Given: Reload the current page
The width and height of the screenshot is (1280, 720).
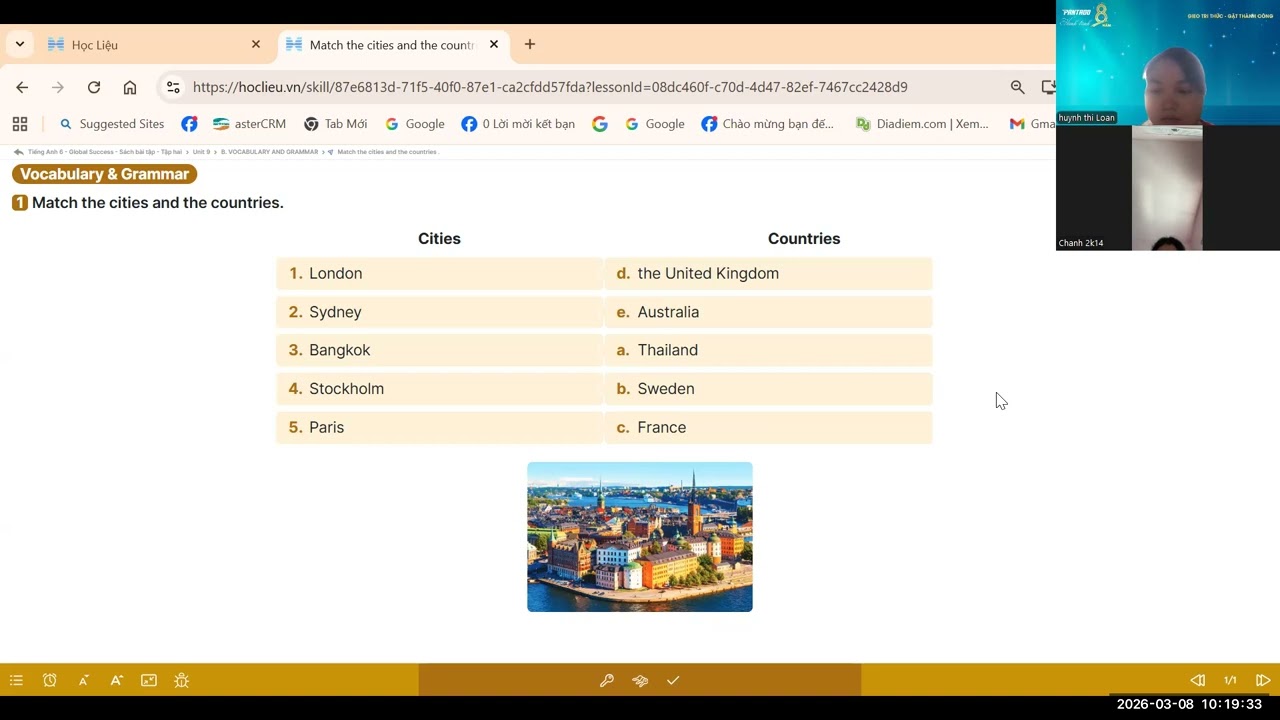Looking at the screenshot, I should tap(94, 87).
